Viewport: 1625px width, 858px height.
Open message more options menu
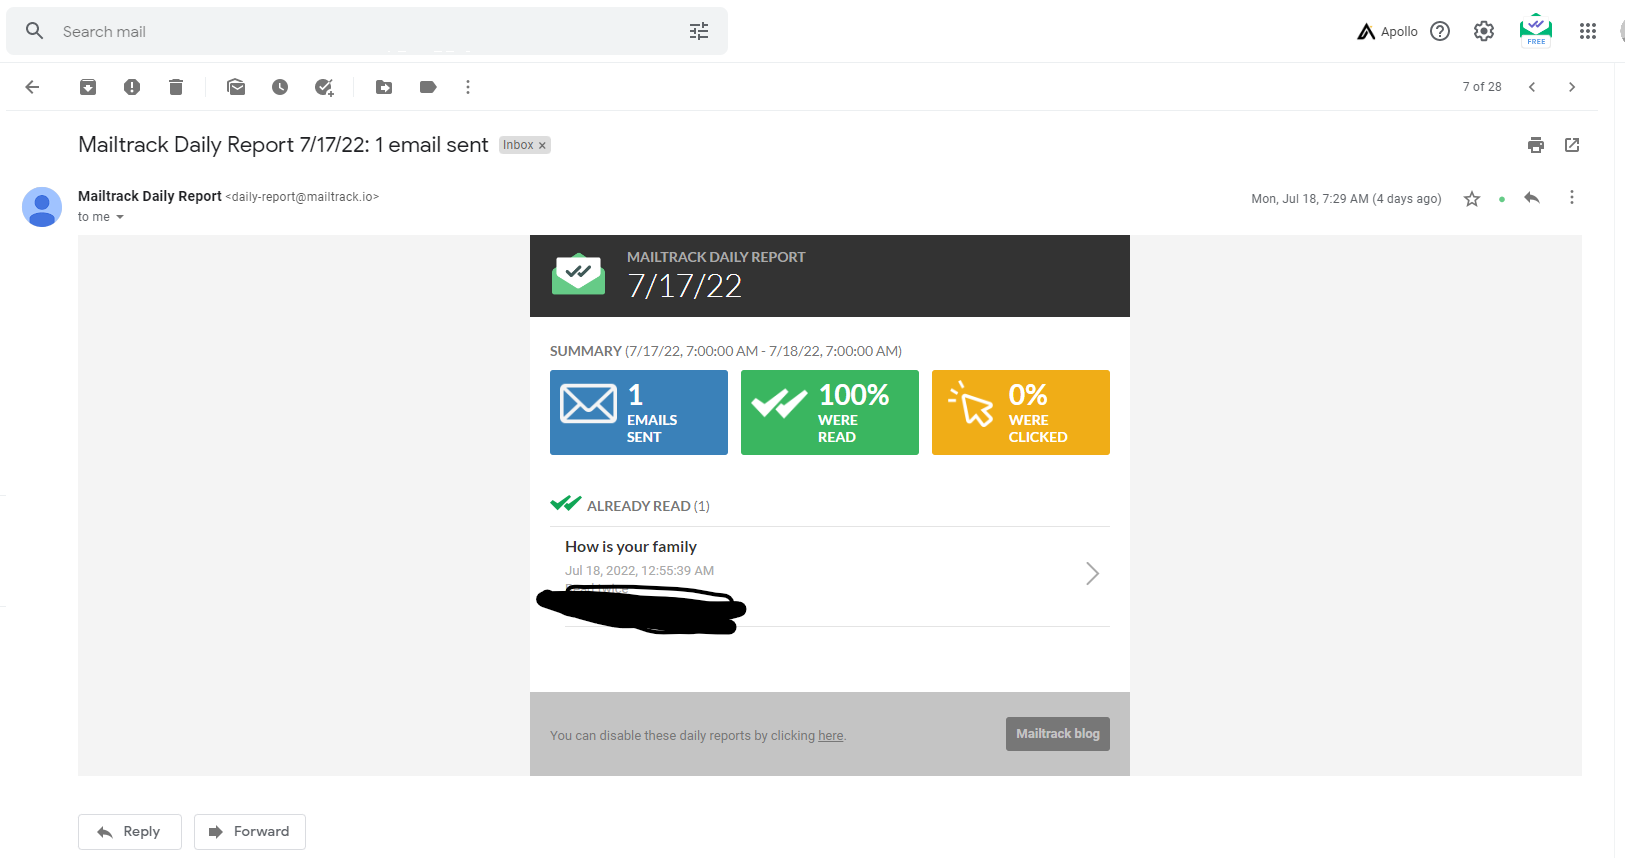1572,198
